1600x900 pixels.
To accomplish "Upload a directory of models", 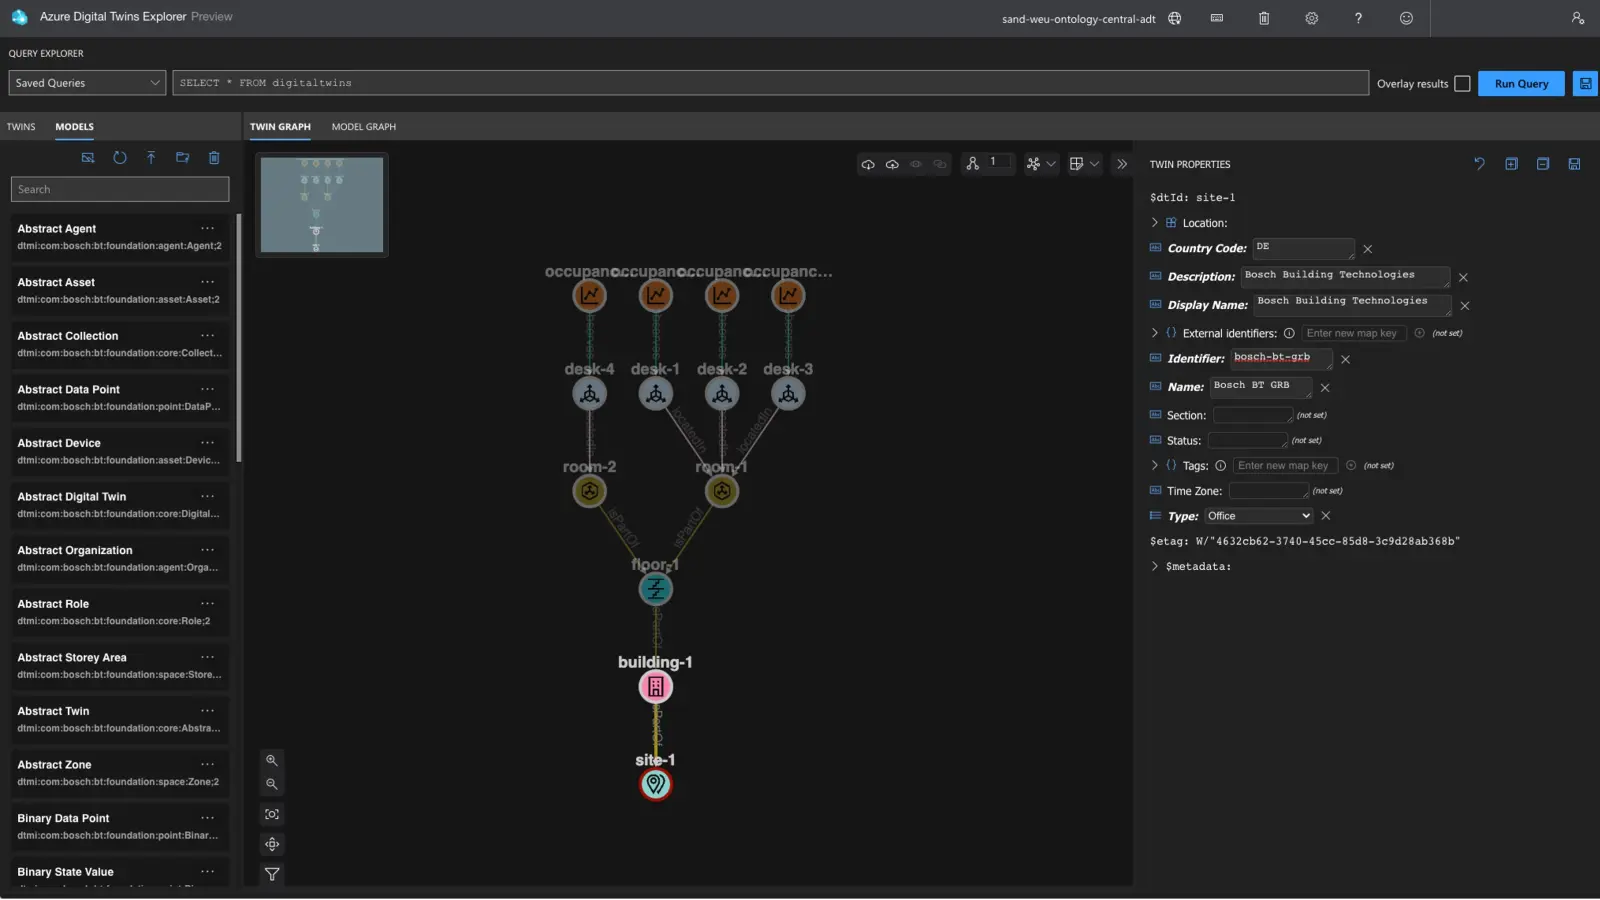I will tap(182, 158).
